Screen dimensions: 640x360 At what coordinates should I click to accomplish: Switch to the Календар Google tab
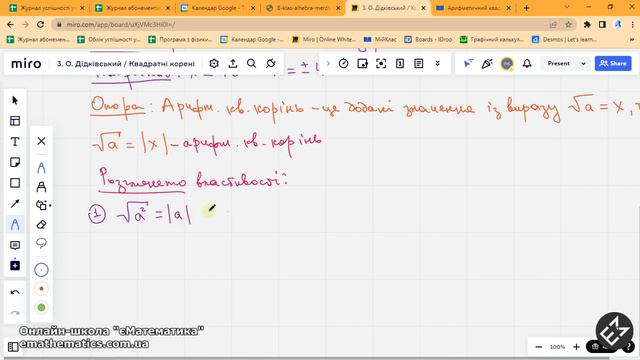[218, 8]
